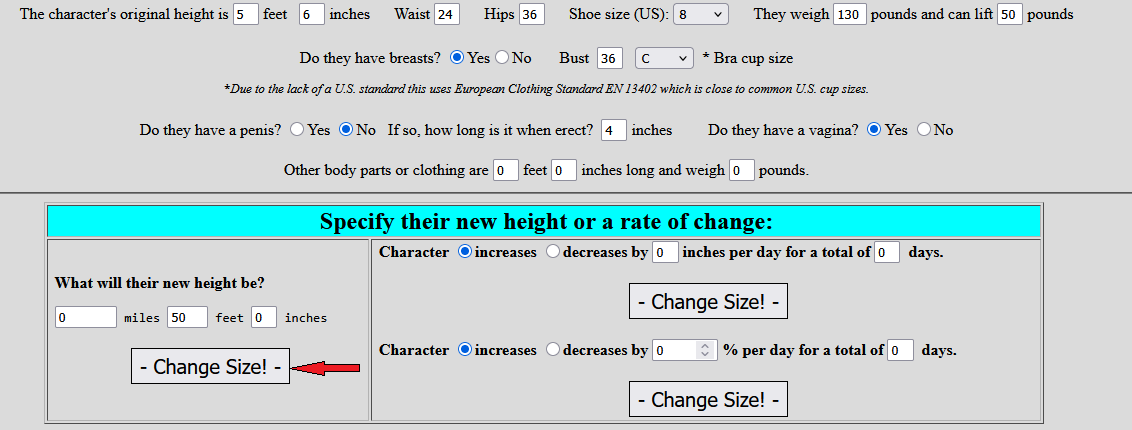Click the can lift pounds field
The height and width of the screenshot is (430, 1132).
[1010, 14]
